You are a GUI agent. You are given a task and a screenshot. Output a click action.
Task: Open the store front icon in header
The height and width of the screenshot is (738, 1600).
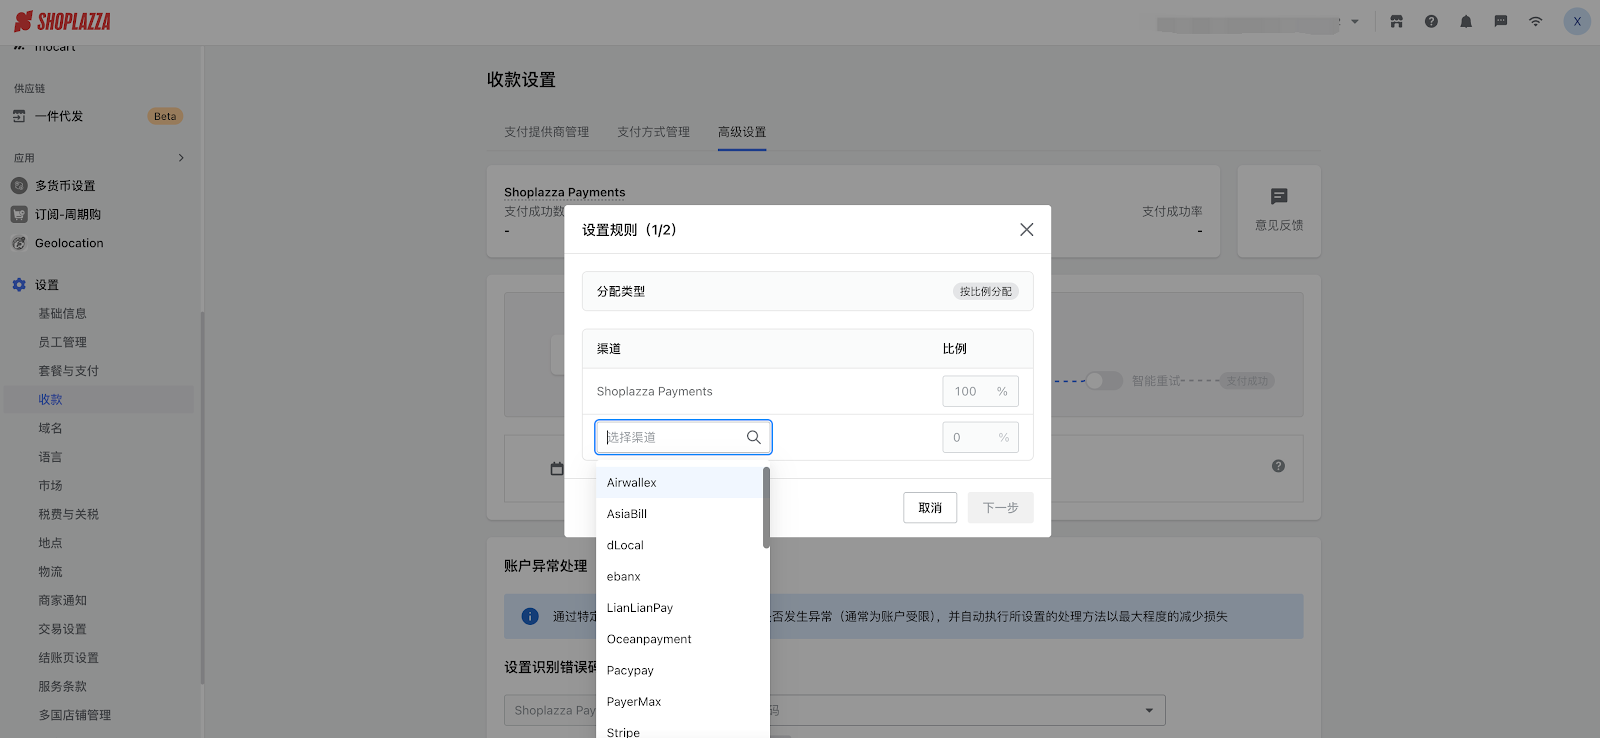1397,21
